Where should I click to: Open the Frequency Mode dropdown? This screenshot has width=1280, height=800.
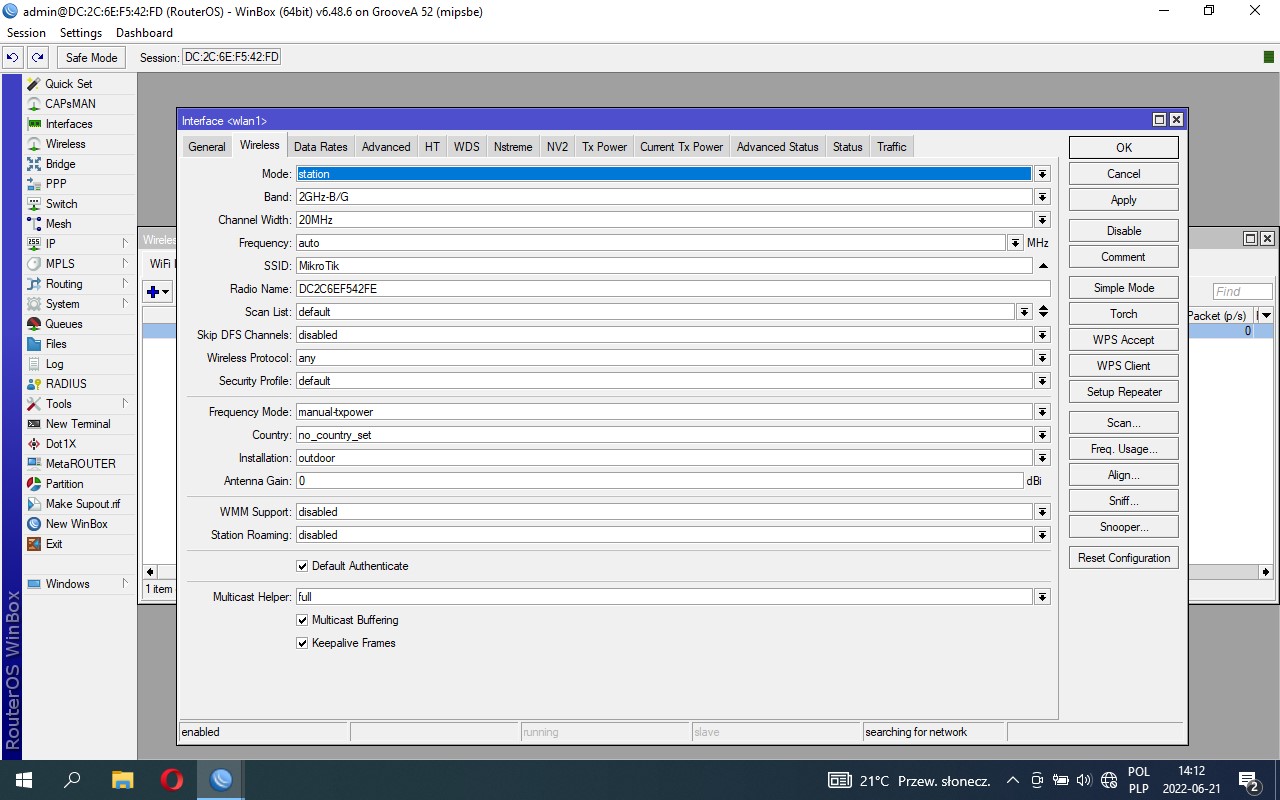(x=1042, y=412)
